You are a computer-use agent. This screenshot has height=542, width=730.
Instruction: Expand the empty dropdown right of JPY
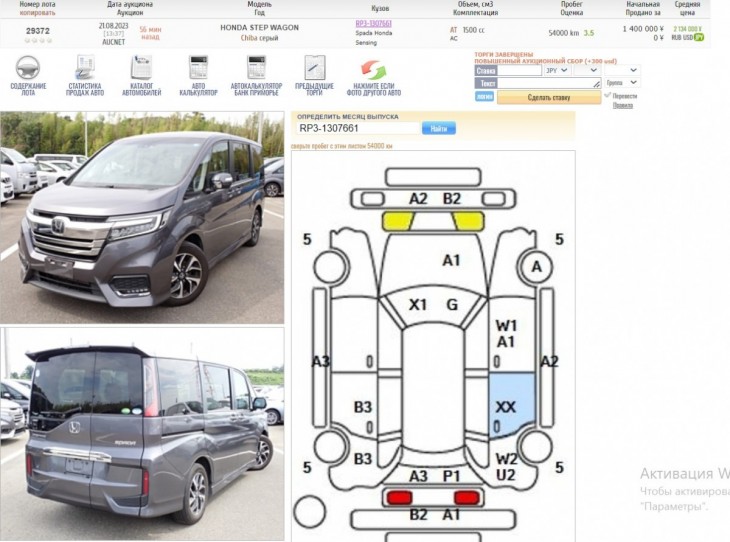[x=586, y=70]
